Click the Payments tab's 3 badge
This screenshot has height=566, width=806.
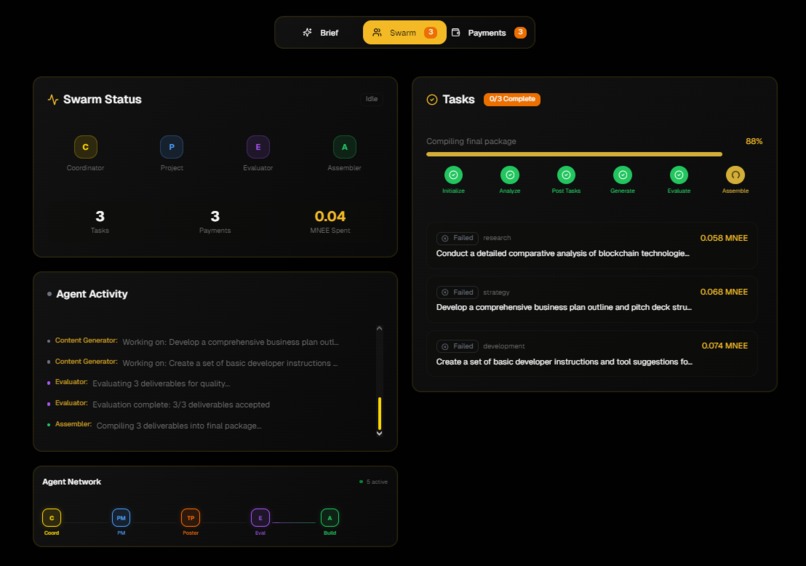point(520,32)
